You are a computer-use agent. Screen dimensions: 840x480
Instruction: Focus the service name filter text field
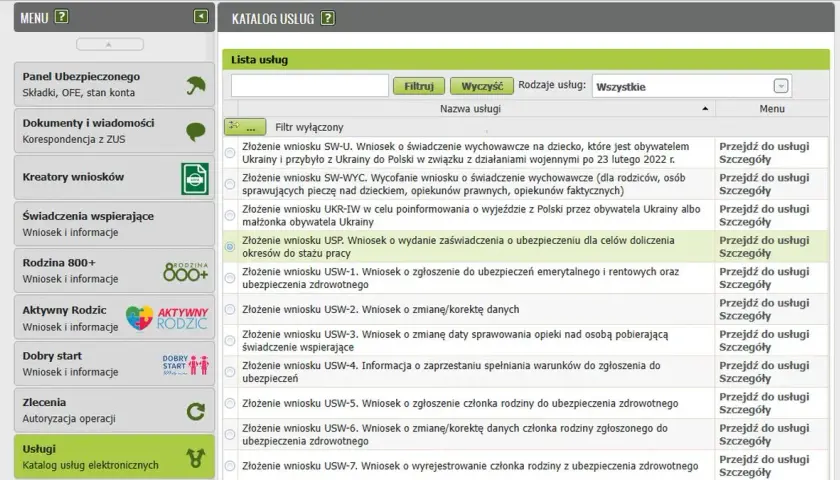tap(310, 86)
